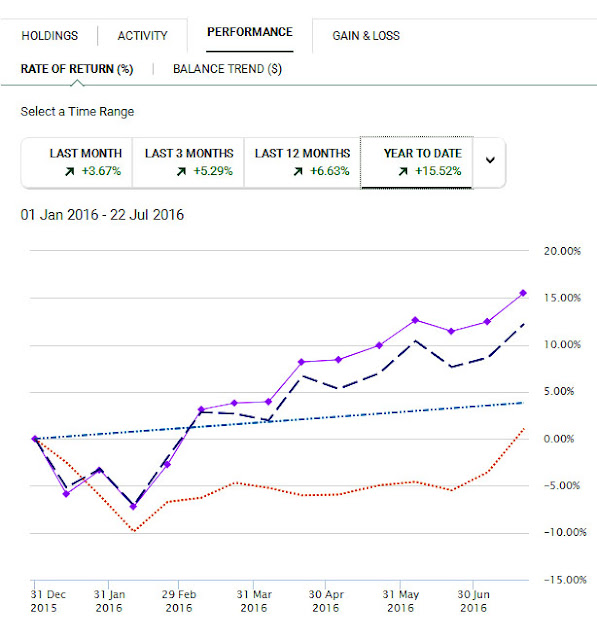Show Rate of Return (%) view
Viewport: 597px width, 640px height.
(77, 69)
